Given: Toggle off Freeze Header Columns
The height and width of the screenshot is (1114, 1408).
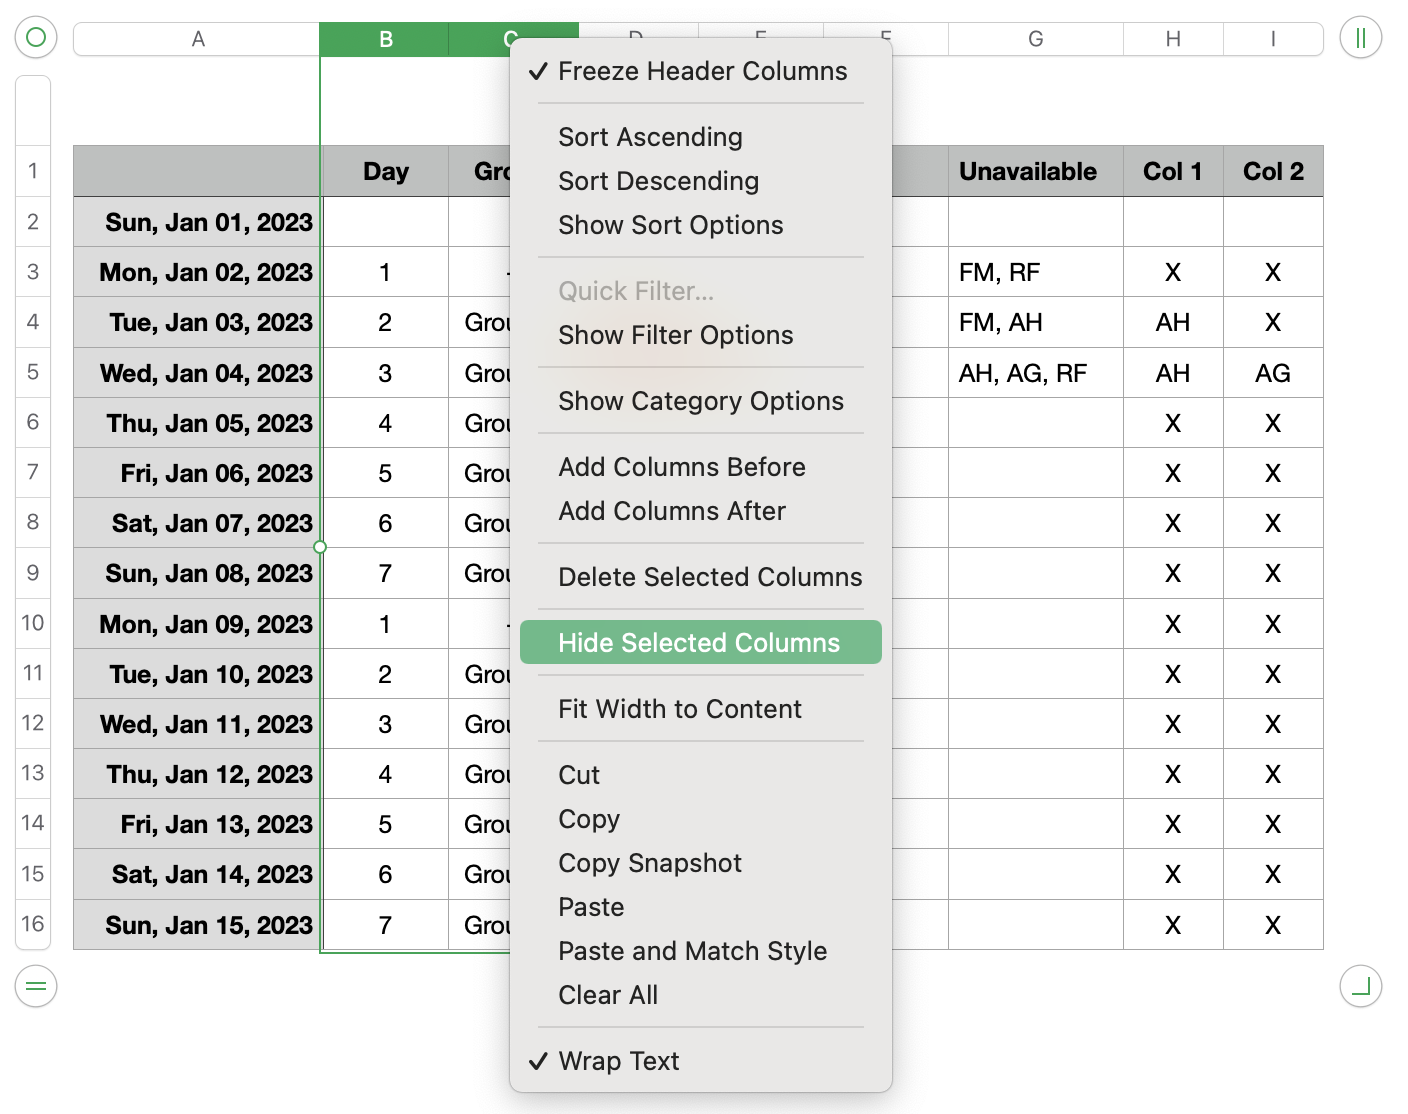Looking at the screenshot, I should tap(703, 71).
